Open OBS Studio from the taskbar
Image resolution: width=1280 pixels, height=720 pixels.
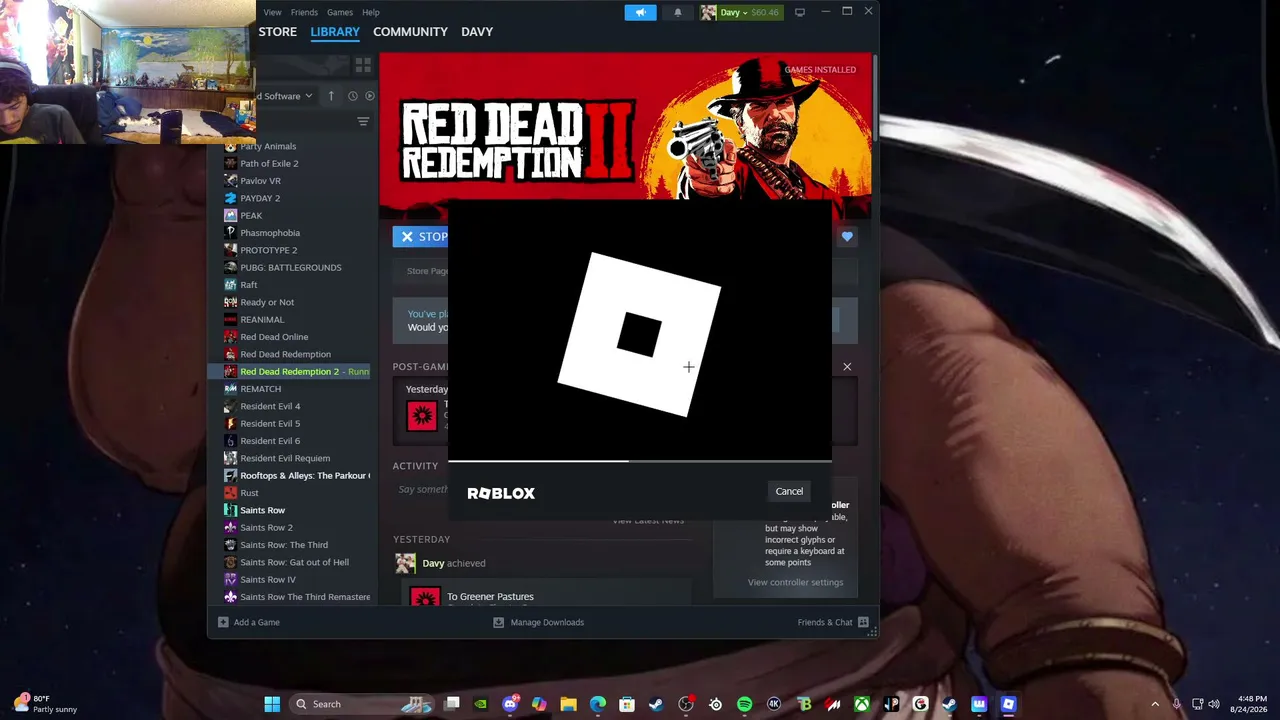pos(686,704)
